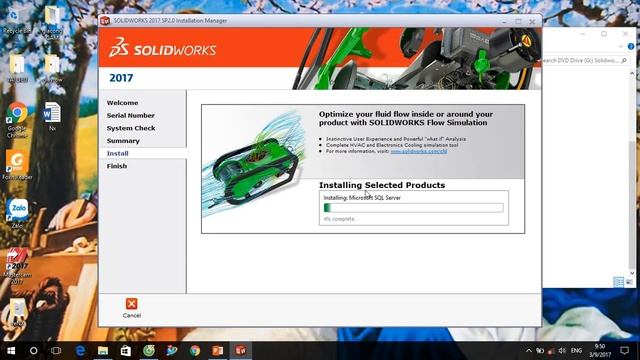Open Google Chrome desktop shortcut
640x360 pixels.
[x=17, y=120]
